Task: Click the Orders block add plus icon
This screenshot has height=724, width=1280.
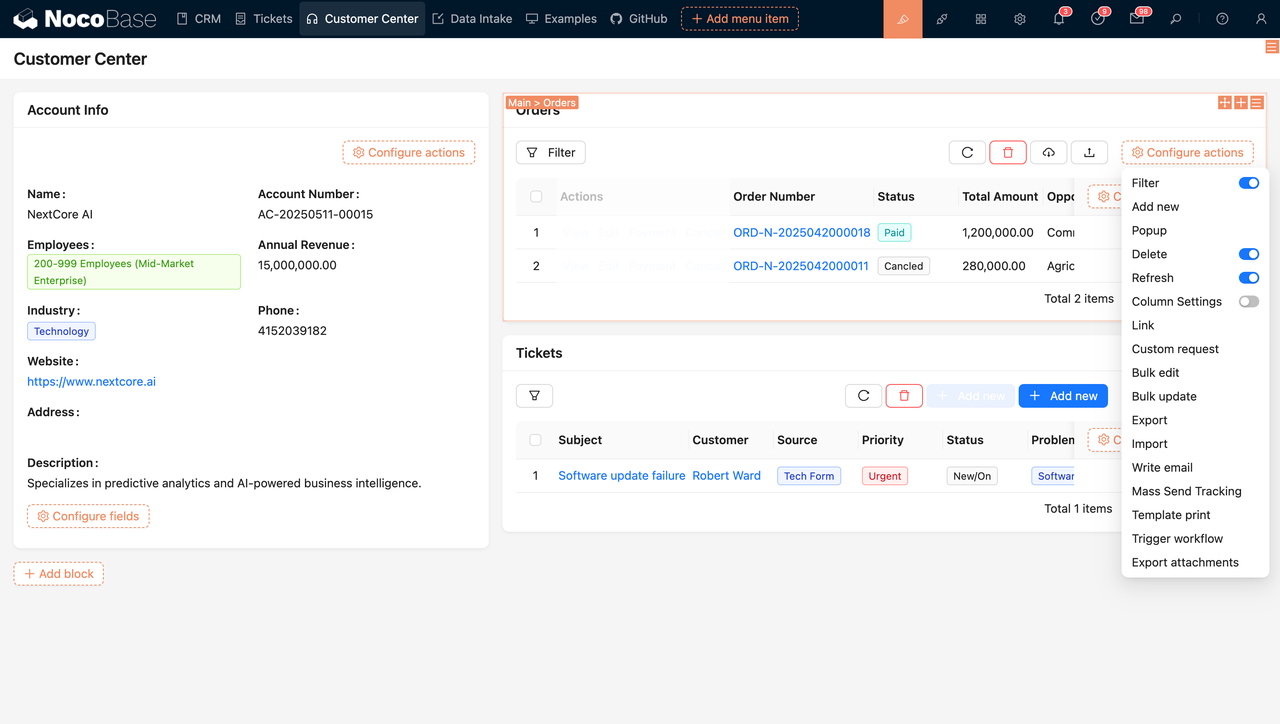Action: [x=1240, y=102]
